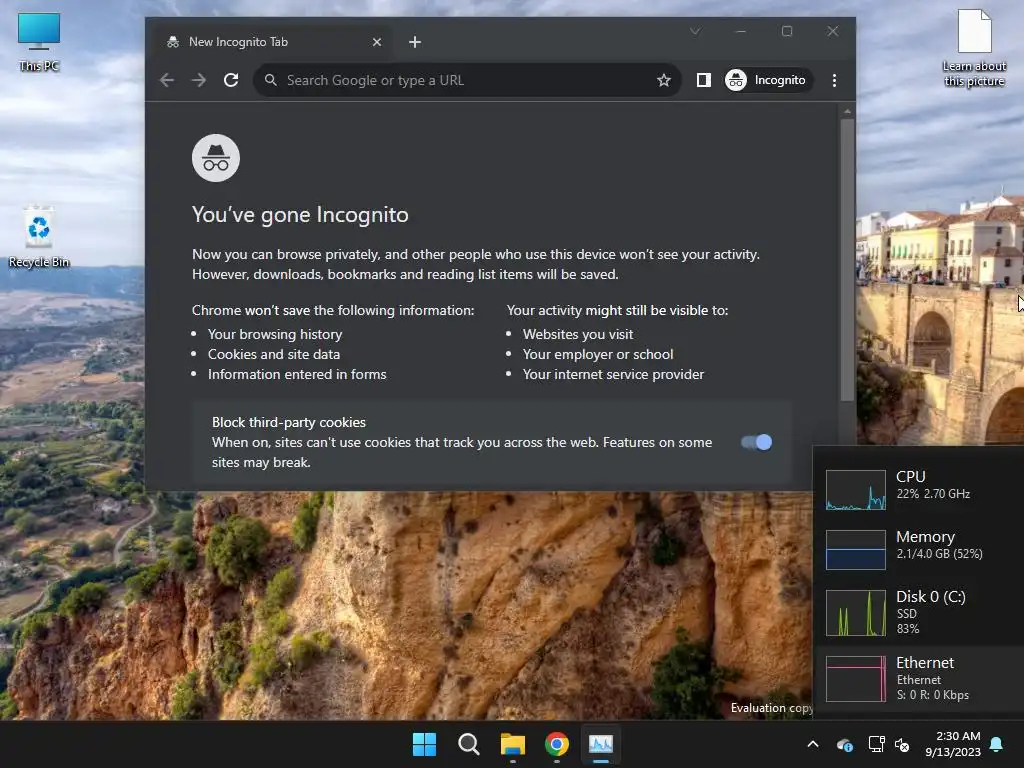Select Ethernet performance item
This screenshot has height=768, width=1024.
pos(920,679)
